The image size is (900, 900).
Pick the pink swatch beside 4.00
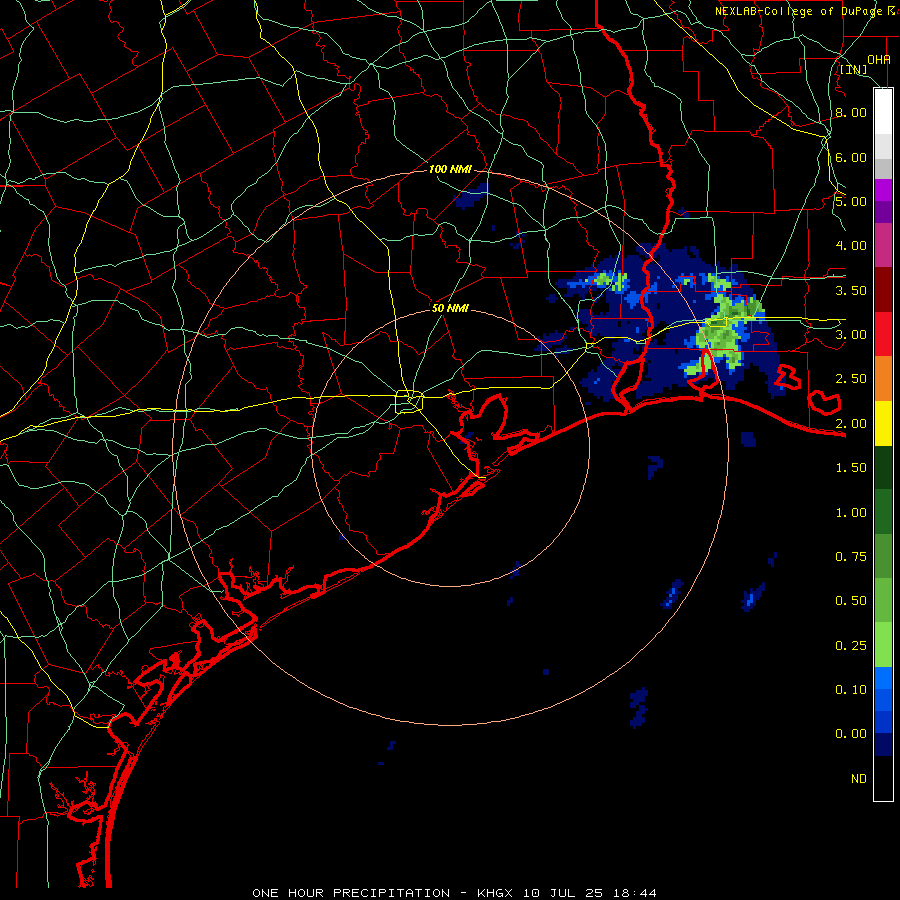[883, 245]
